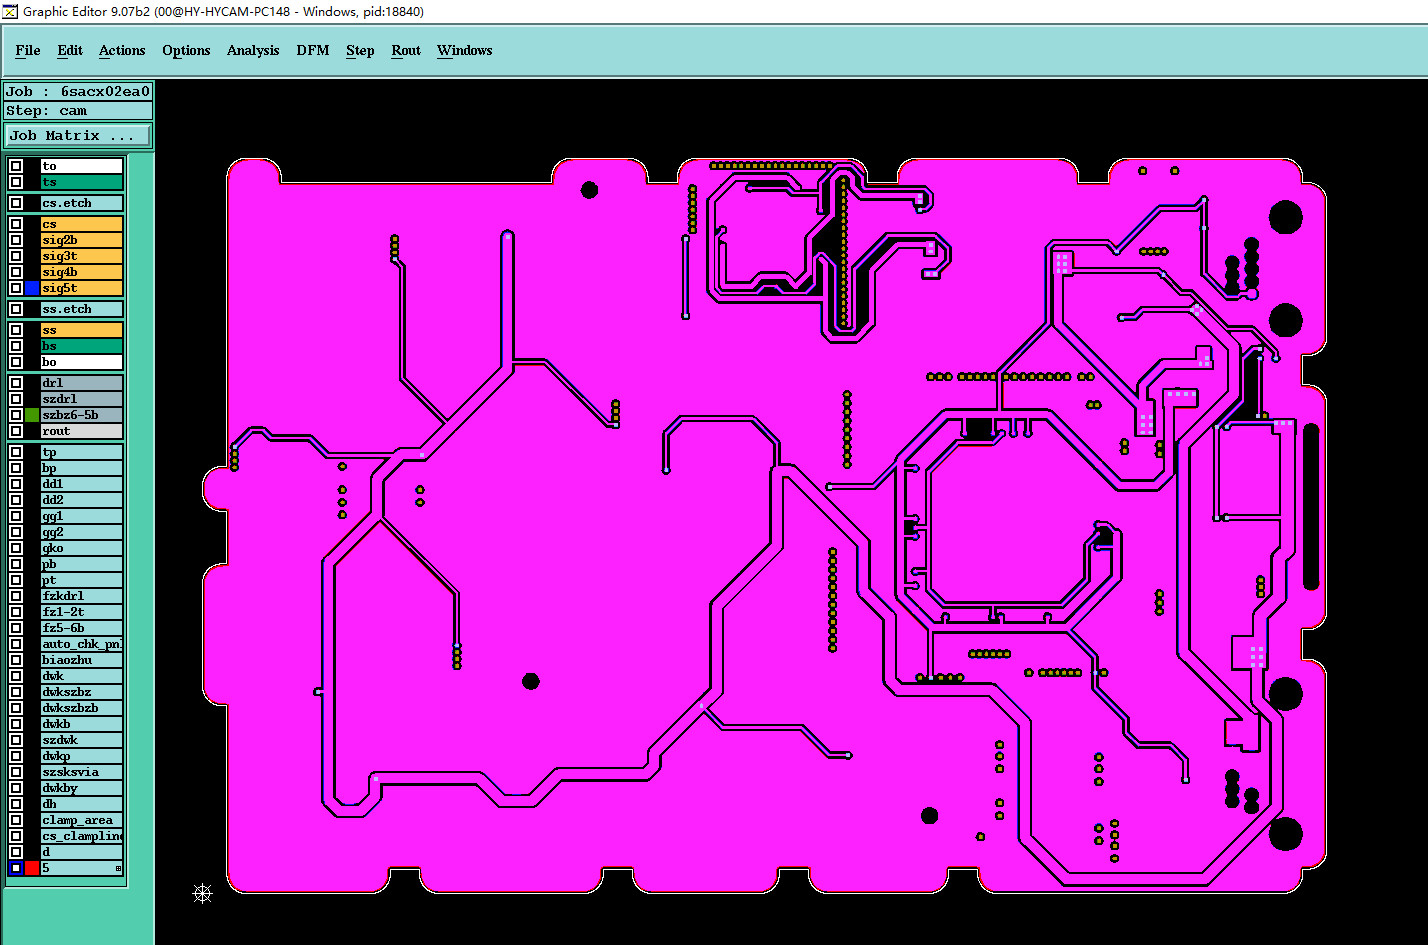Open the Job Matrix button
This screenshot has width=1428, height=945.
(x=79, y=135)
